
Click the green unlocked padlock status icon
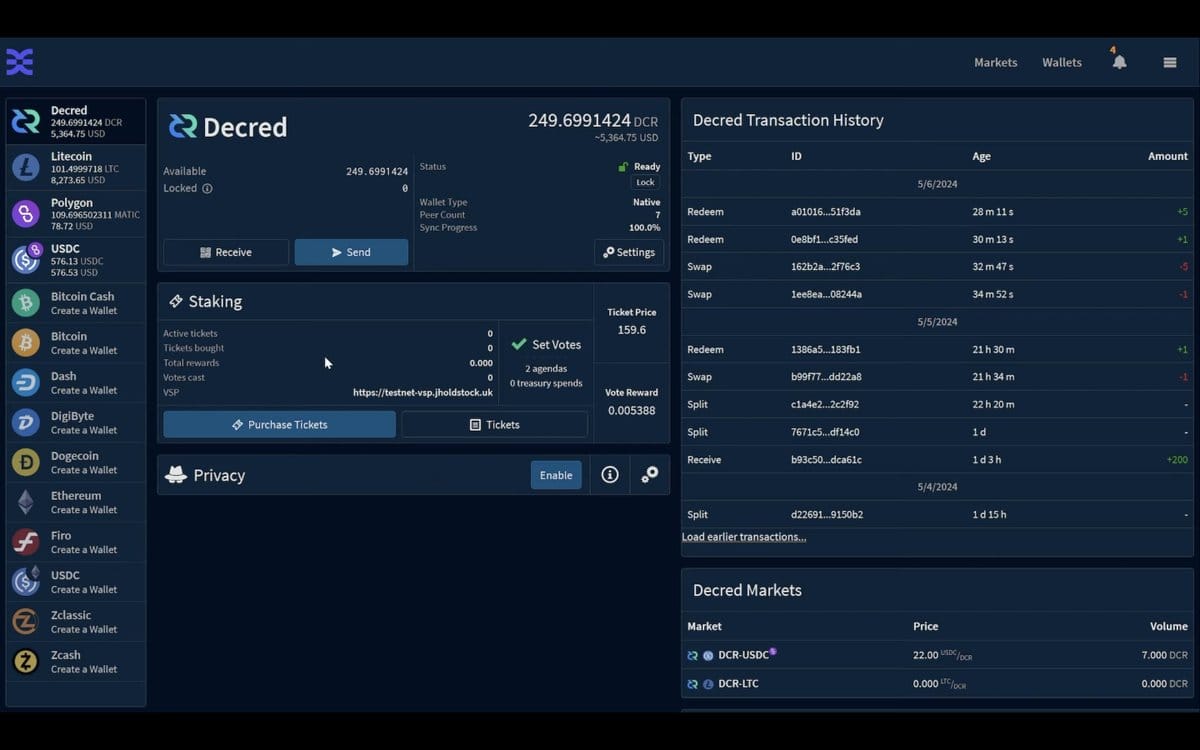pyautogui.click(x=623, y=167)
